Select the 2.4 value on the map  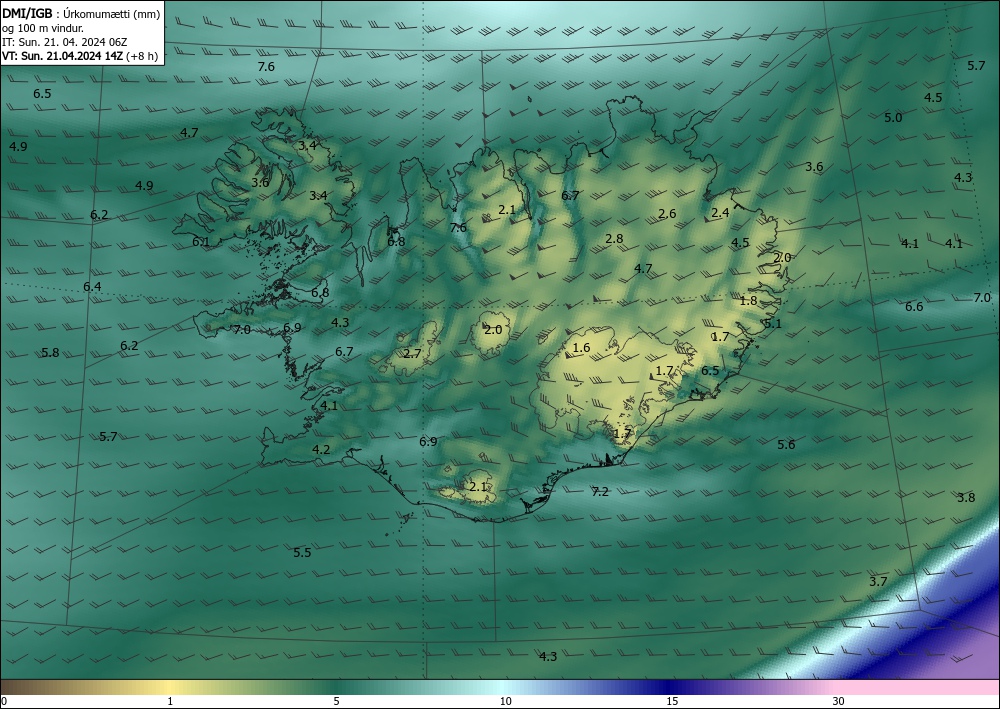click(x=720, y=213)
